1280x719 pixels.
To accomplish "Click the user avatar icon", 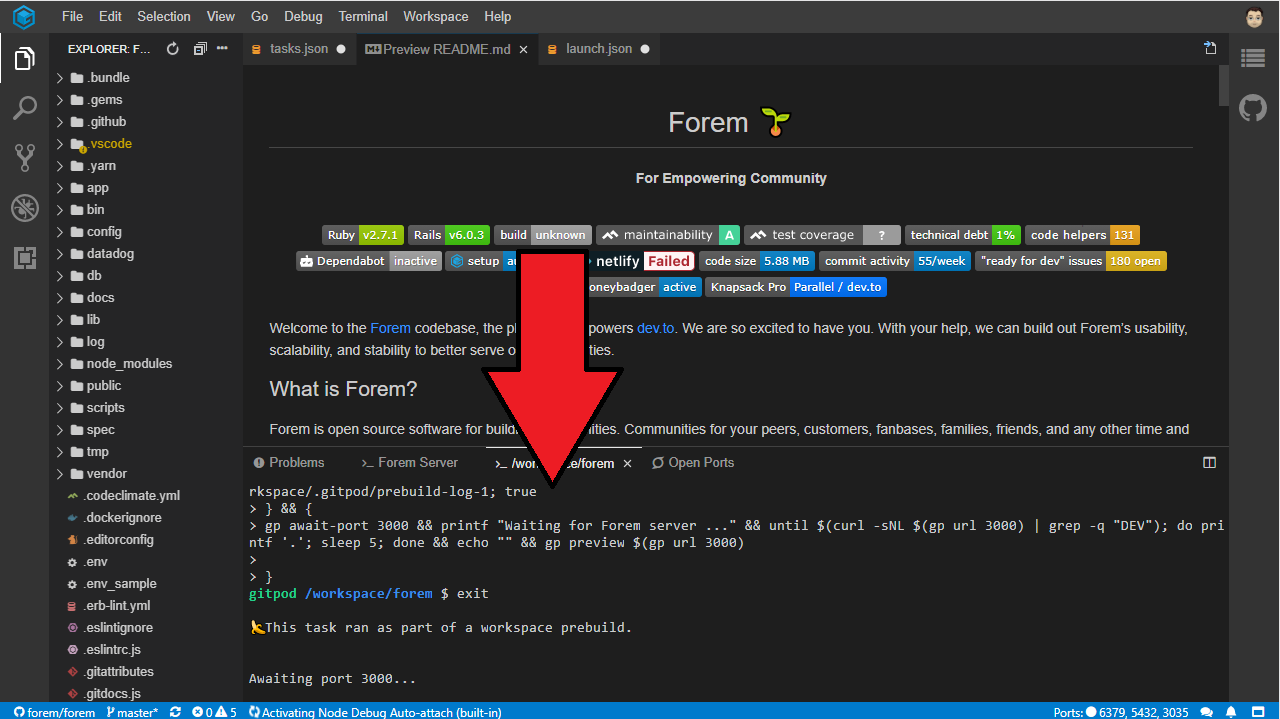I will tap(1255, 17).
